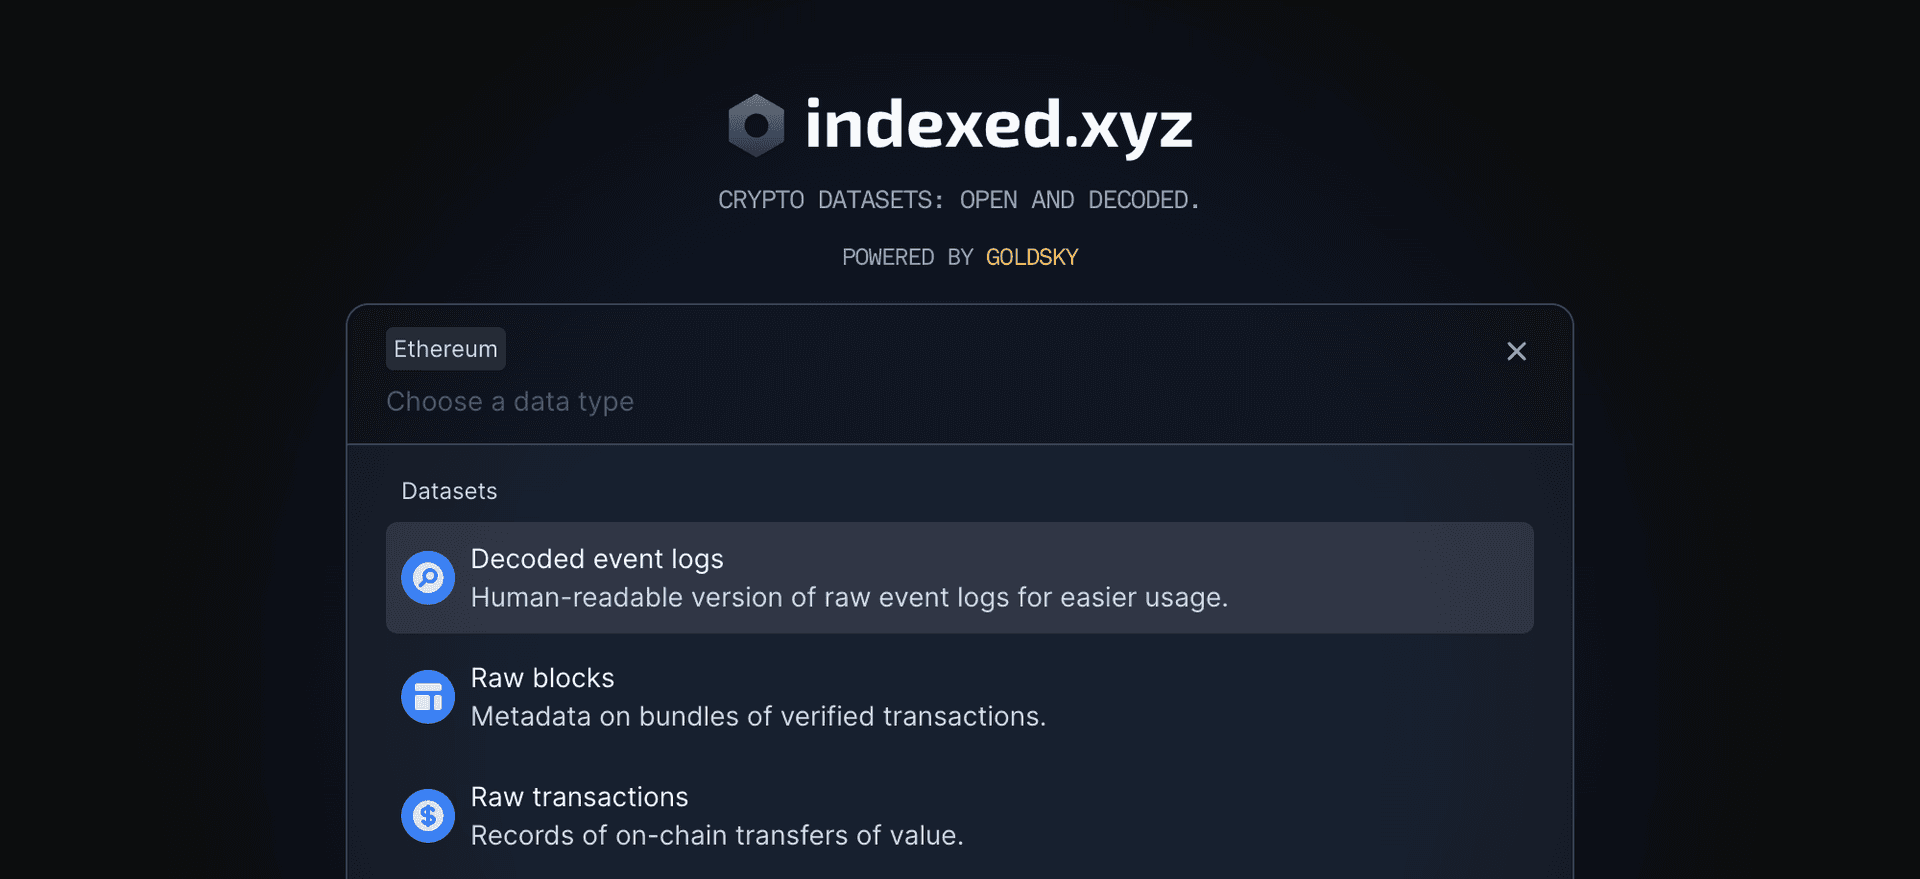Viewport: 1920px width, 879px height.
Task: Click the POWERED BY label
Action: point(888,257)
